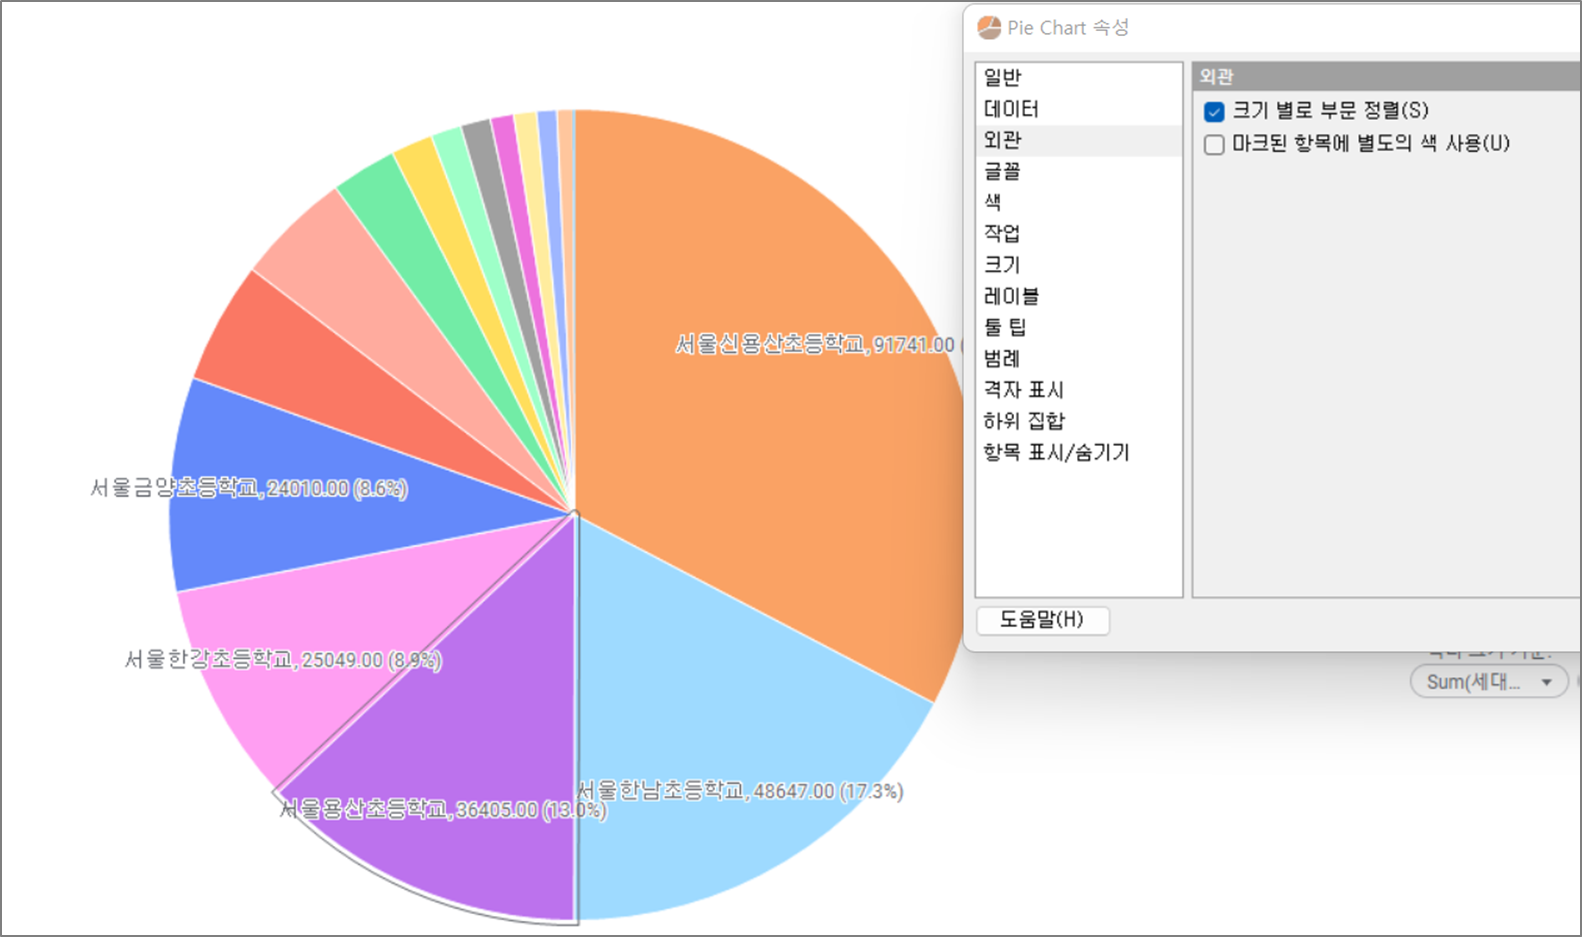Select 항목 표시/숨기기 in the properties list
The height and width of the screenshot is (937, 1582).
pos(1078,452)
